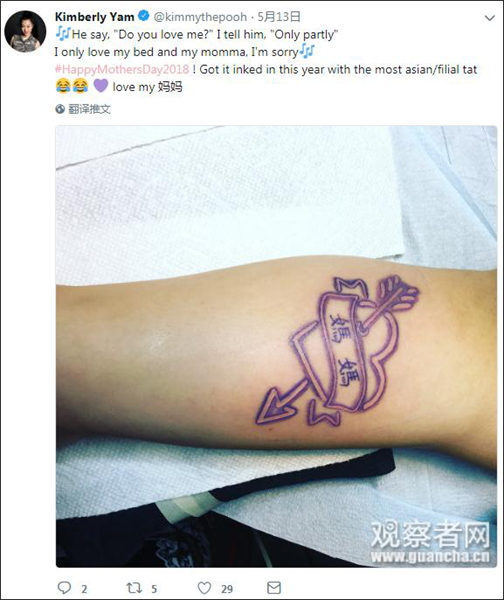Open the @kimmythepooh handle link
This screenshot has width=504, height=600.
click(x=200, y=17)
